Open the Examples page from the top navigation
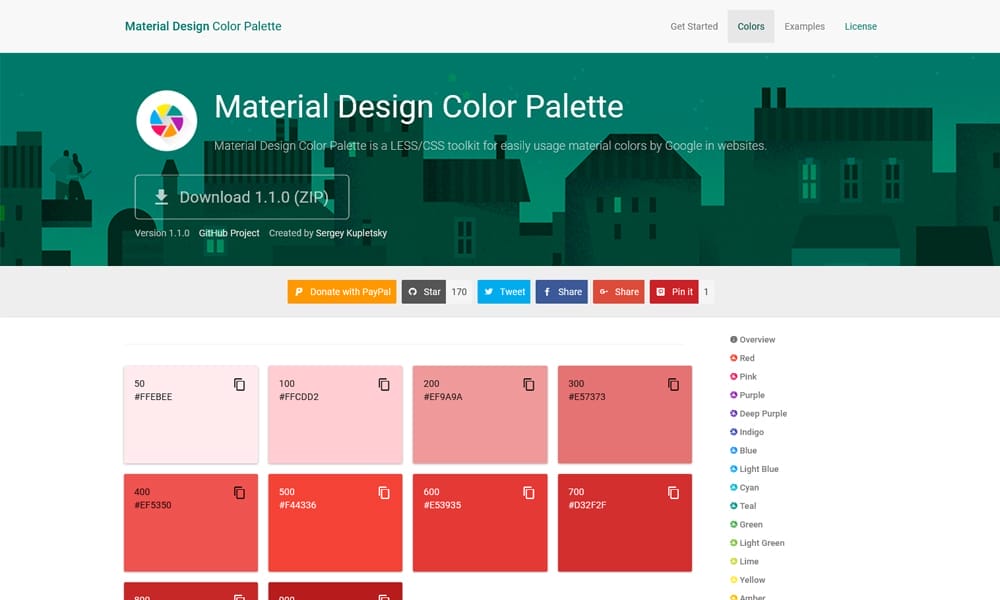Viewport: 1000px width, 600px height. tap(804, 26)
